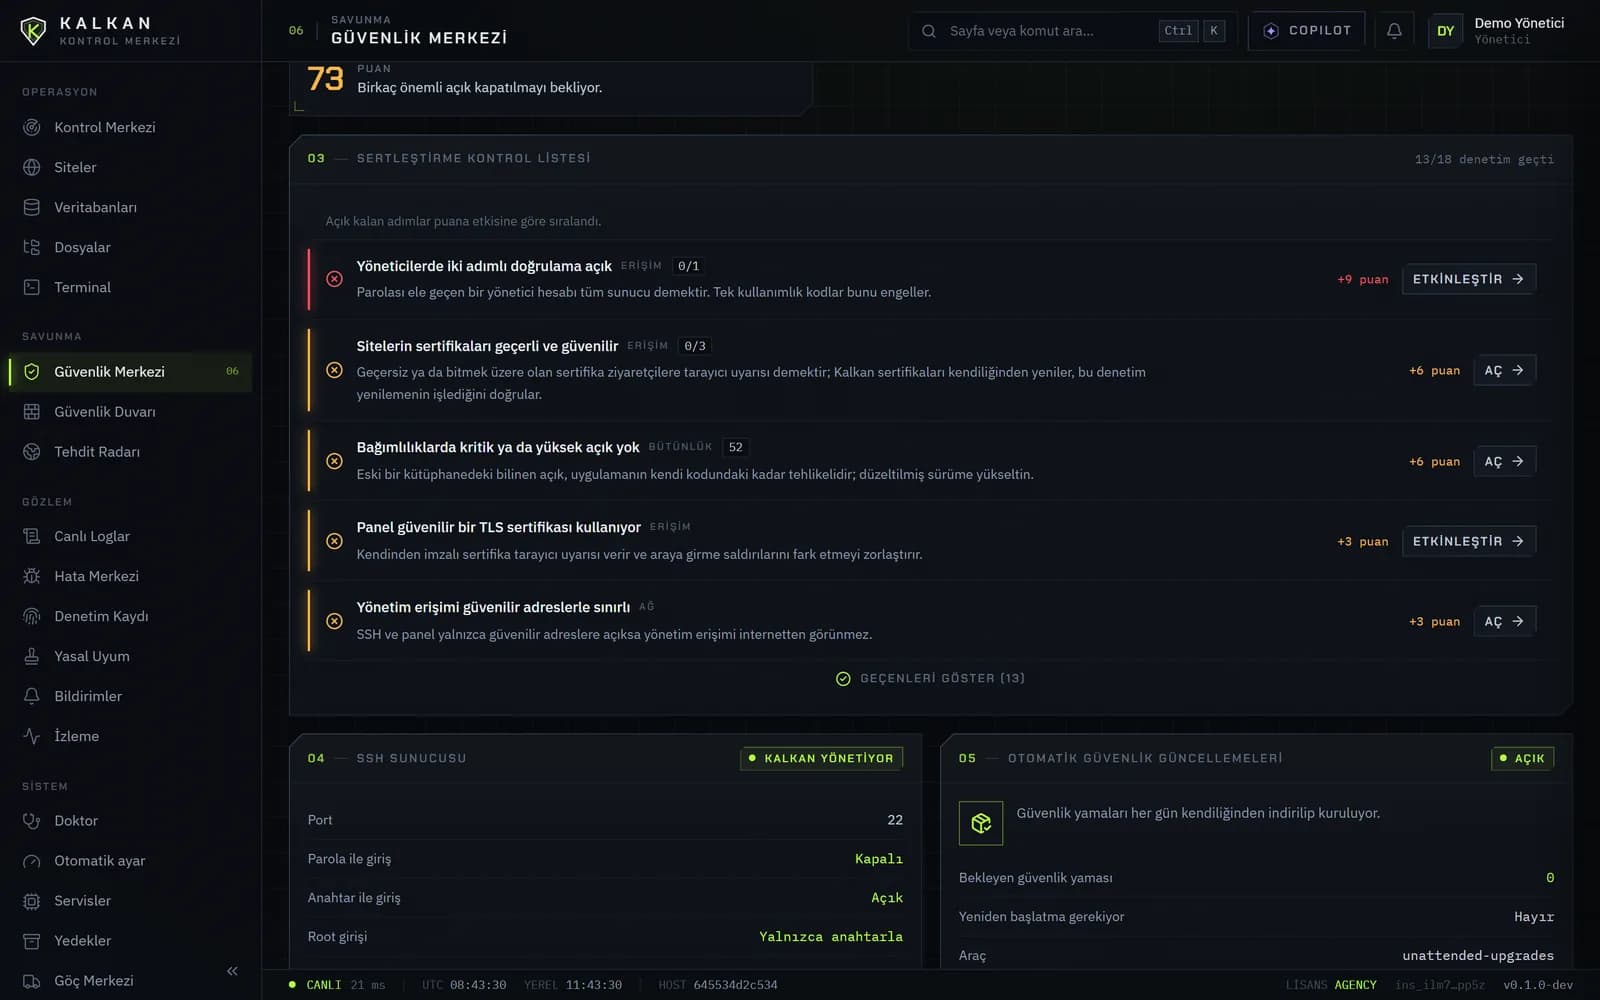
Task: Open the Yasal Uyum stamp icon
Action: [32, 656]
